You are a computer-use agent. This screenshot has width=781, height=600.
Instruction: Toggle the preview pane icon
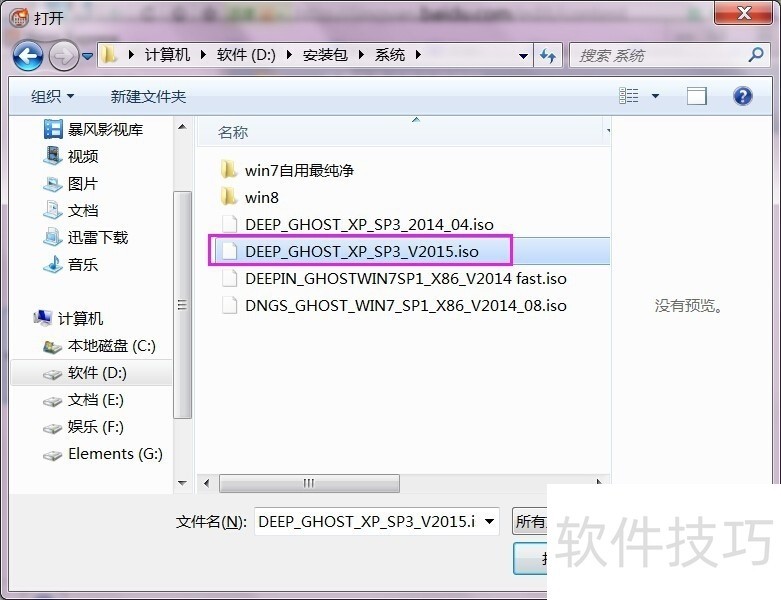click(696, 96)
